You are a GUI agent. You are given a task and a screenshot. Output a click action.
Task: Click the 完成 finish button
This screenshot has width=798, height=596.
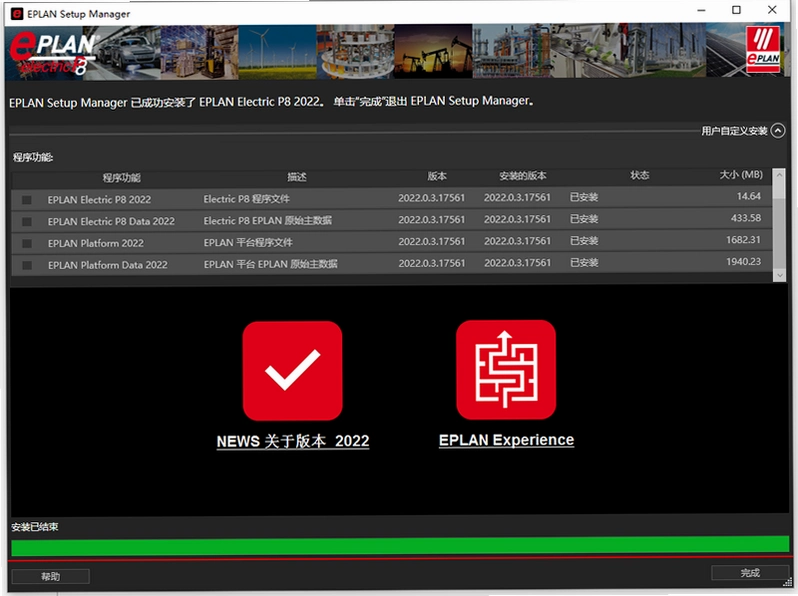point(750,573)
